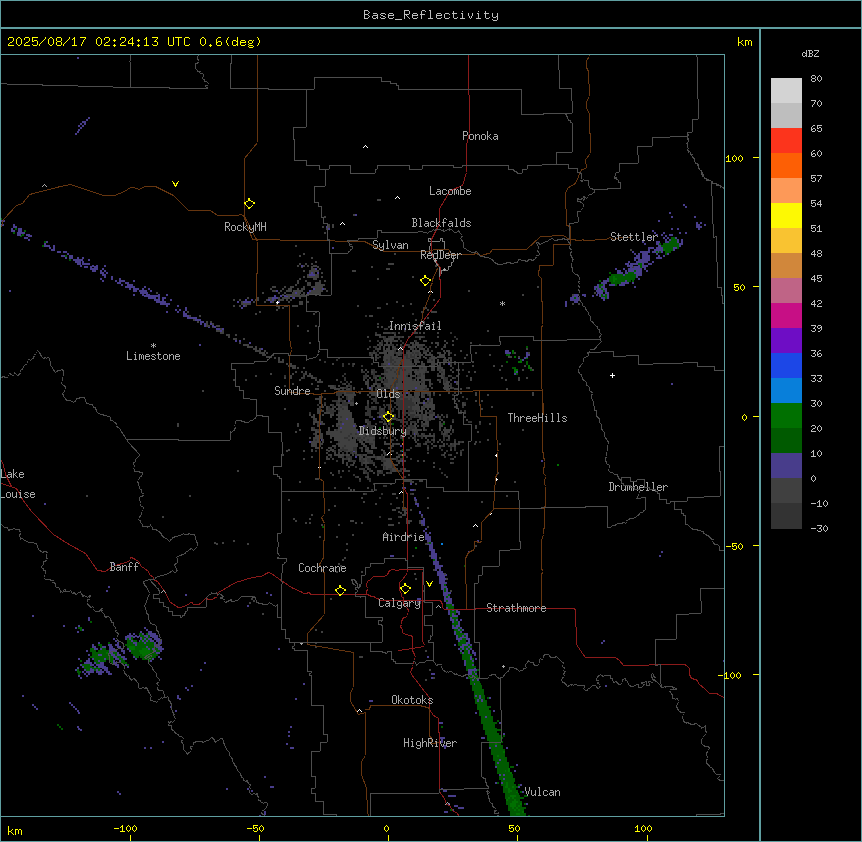Select the yellow diamond marker below Cochrane
The width and height of the screenshot is (862, 842).
coord(340,590)
